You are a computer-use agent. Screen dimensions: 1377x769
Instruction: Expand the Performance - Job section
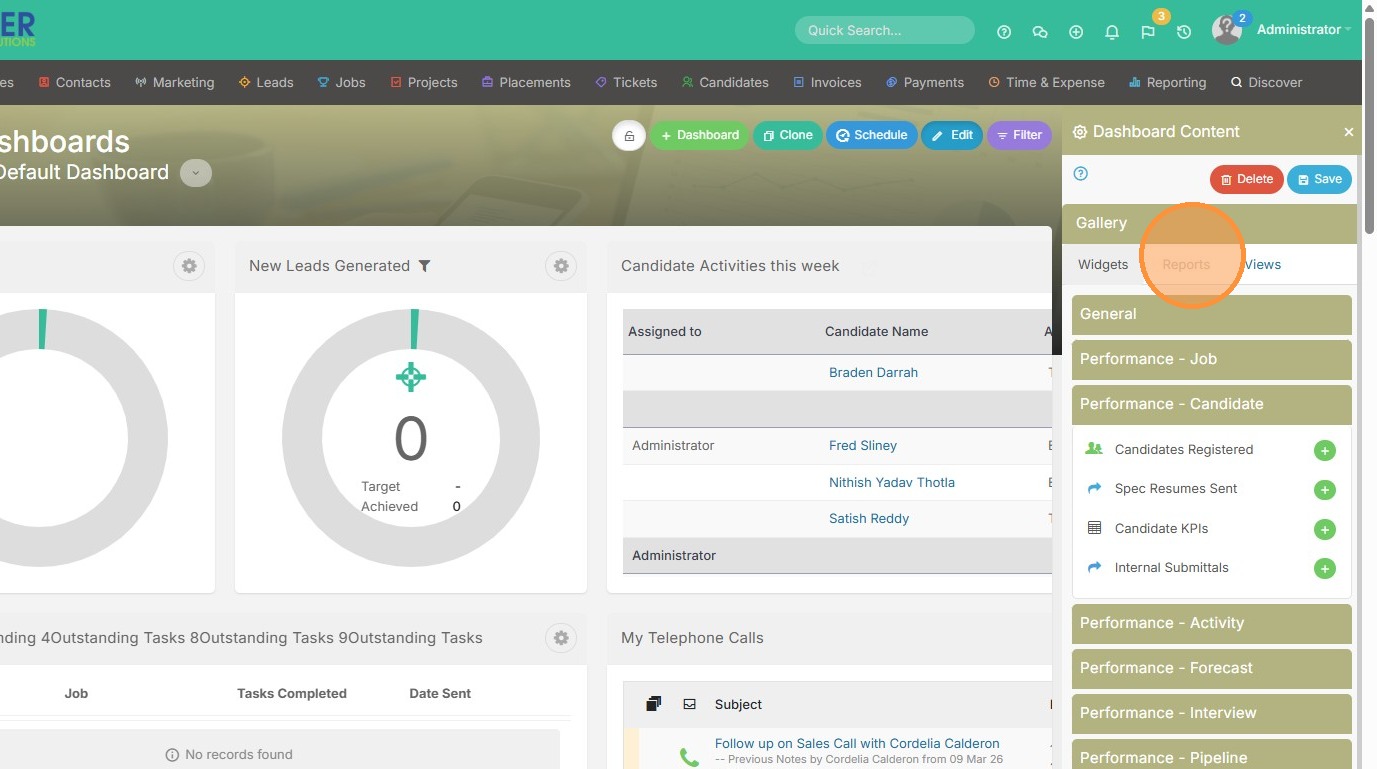[1211, 359]
